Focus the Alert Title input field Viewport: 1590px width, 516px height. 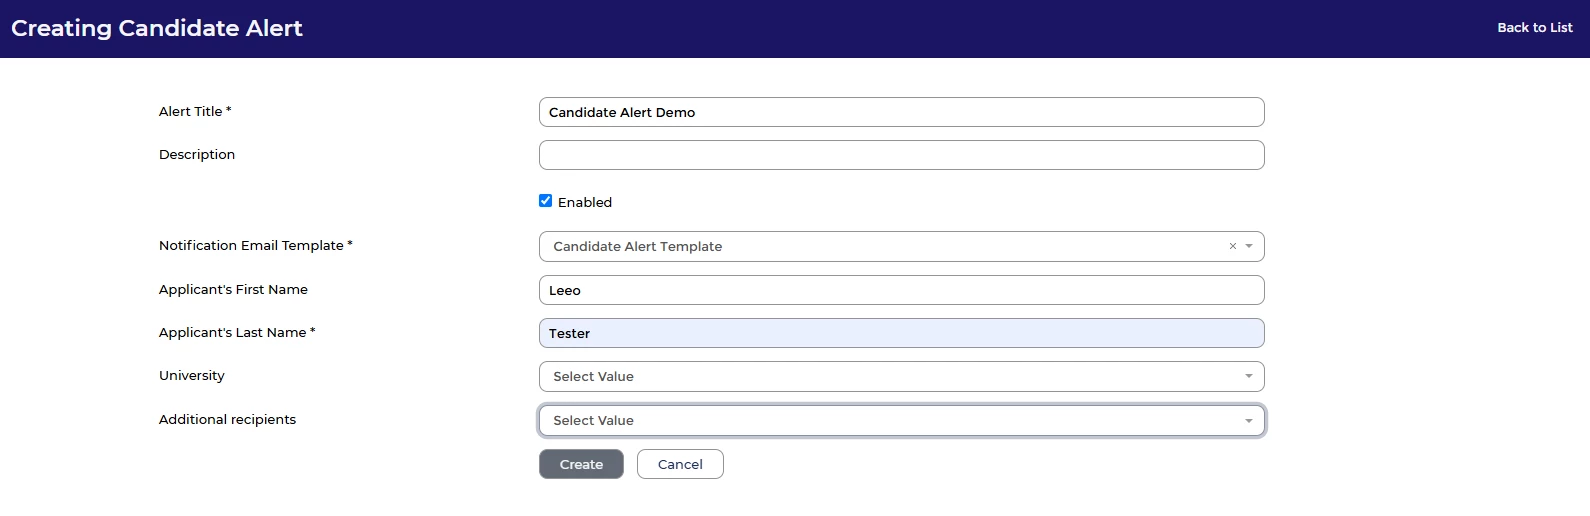click(x=901, y=112)
